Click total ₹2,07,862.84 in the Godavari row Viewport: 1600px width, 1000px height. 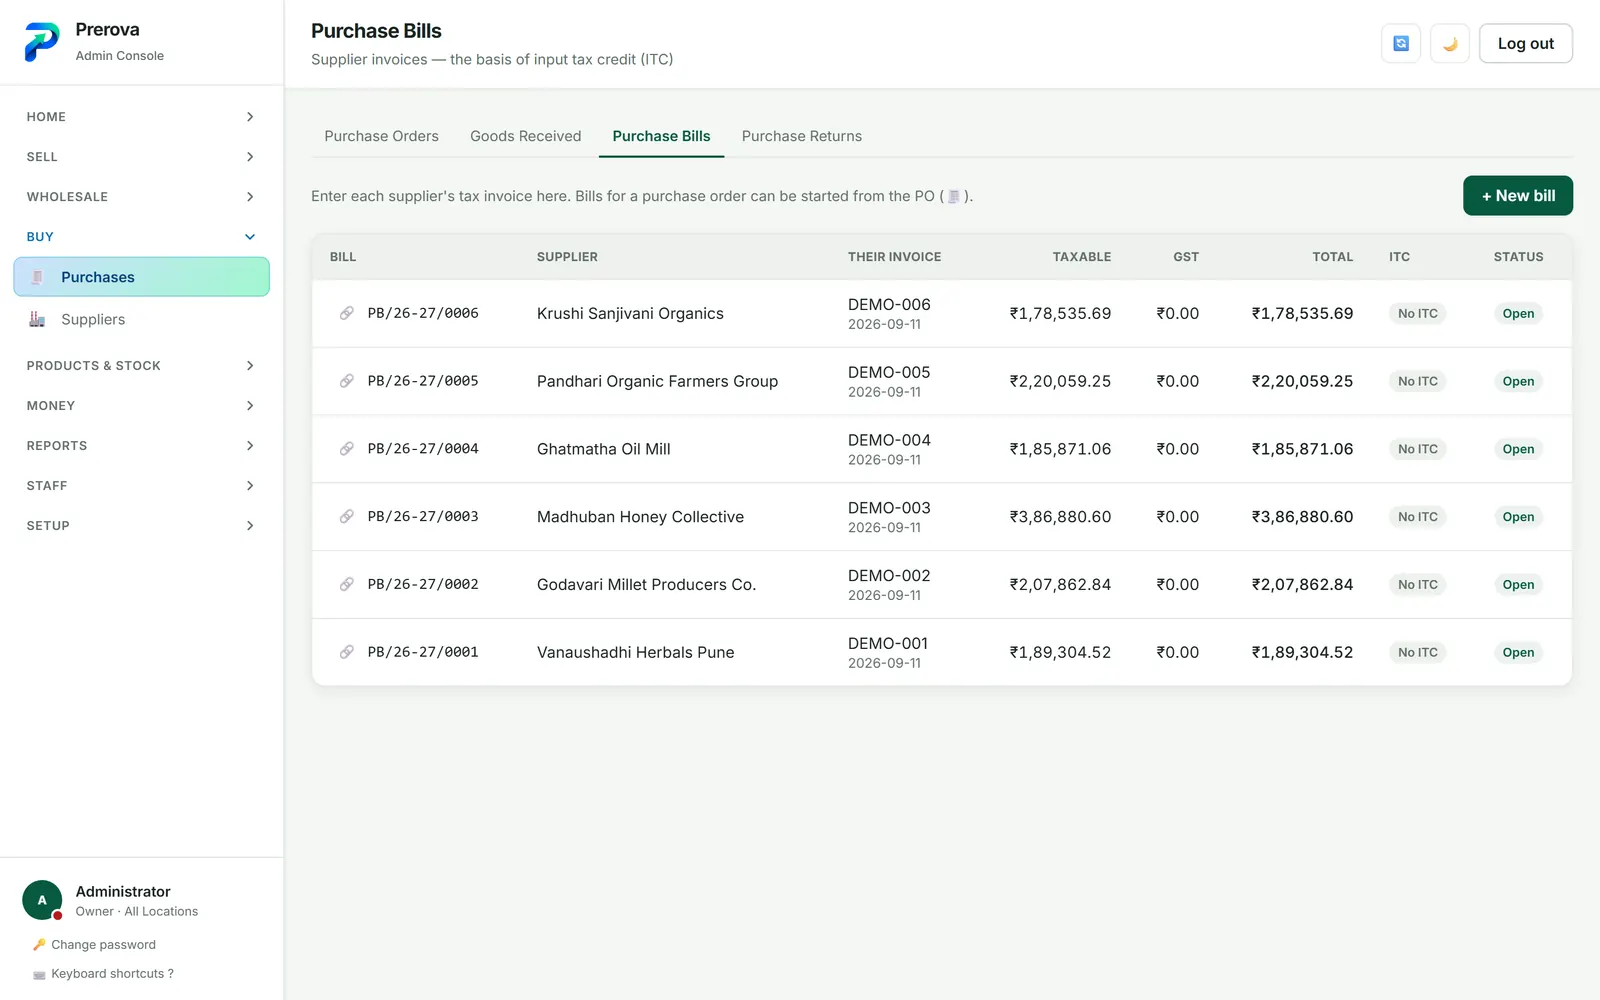pyautogui.click(x=1302, y=584)
